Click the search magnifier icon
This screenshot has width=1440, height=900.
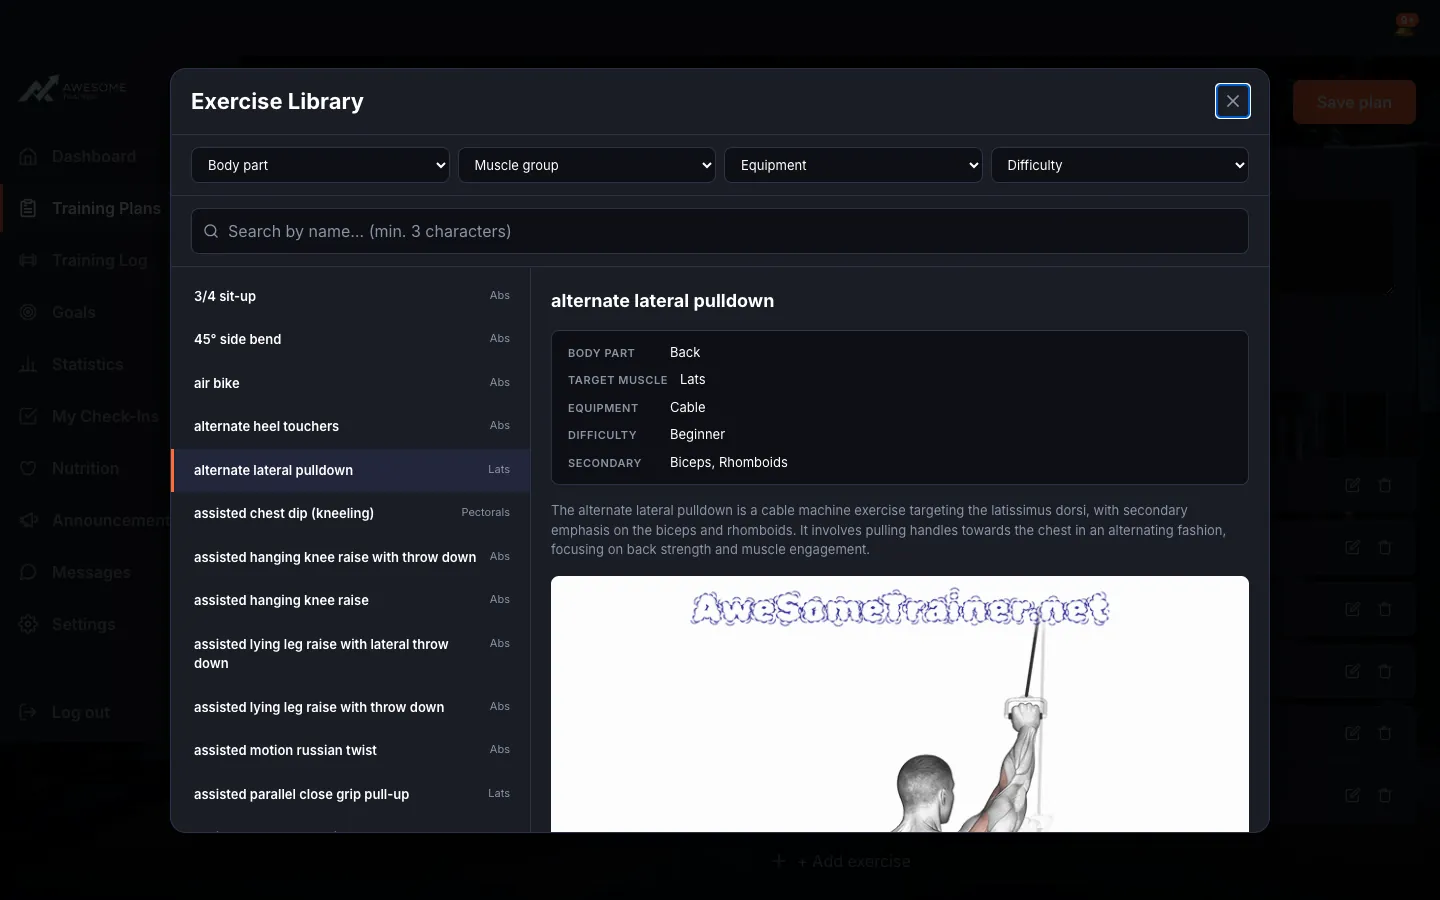point(211,231)
